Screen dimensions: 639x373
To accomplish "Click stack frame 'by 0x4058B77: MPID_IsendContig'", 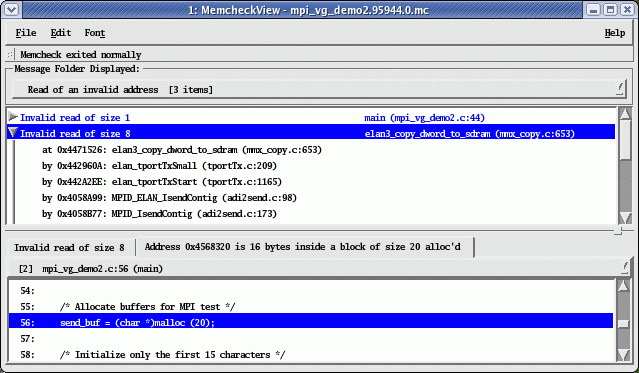I will (x=159, y=214).
